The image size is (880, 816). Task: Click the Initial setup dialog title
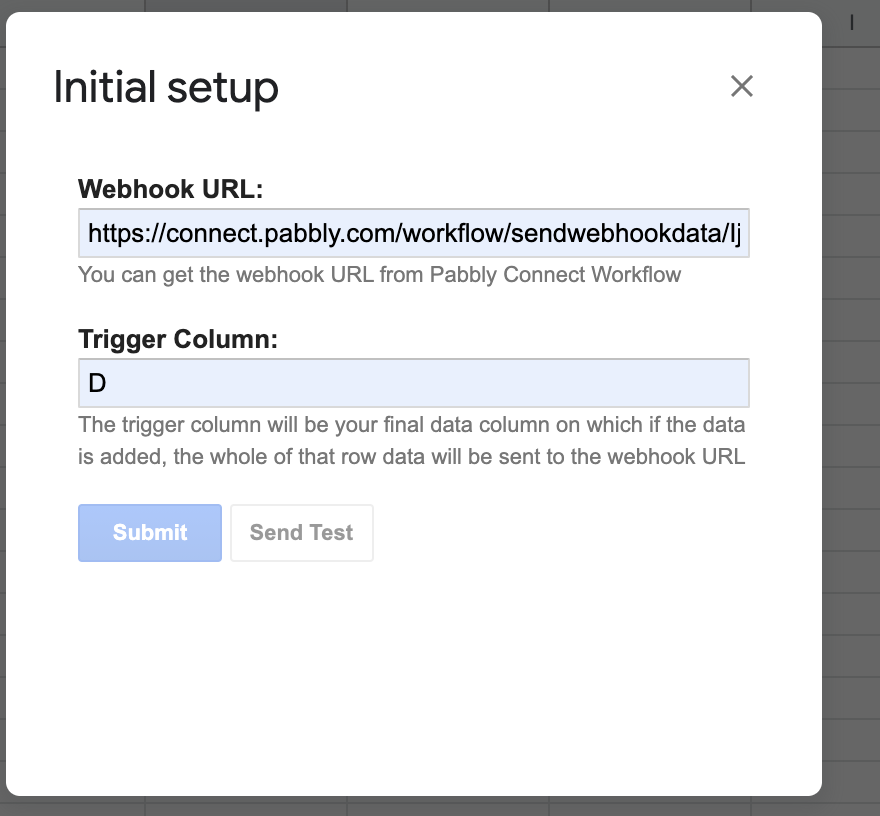(166, 88)
